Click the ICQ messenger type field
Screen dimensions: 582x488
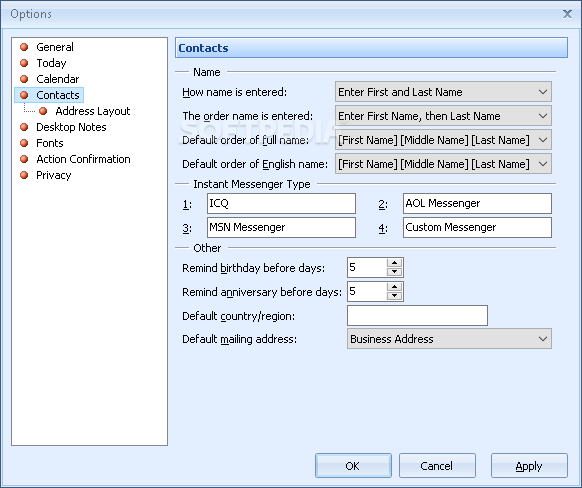(281, 203)
